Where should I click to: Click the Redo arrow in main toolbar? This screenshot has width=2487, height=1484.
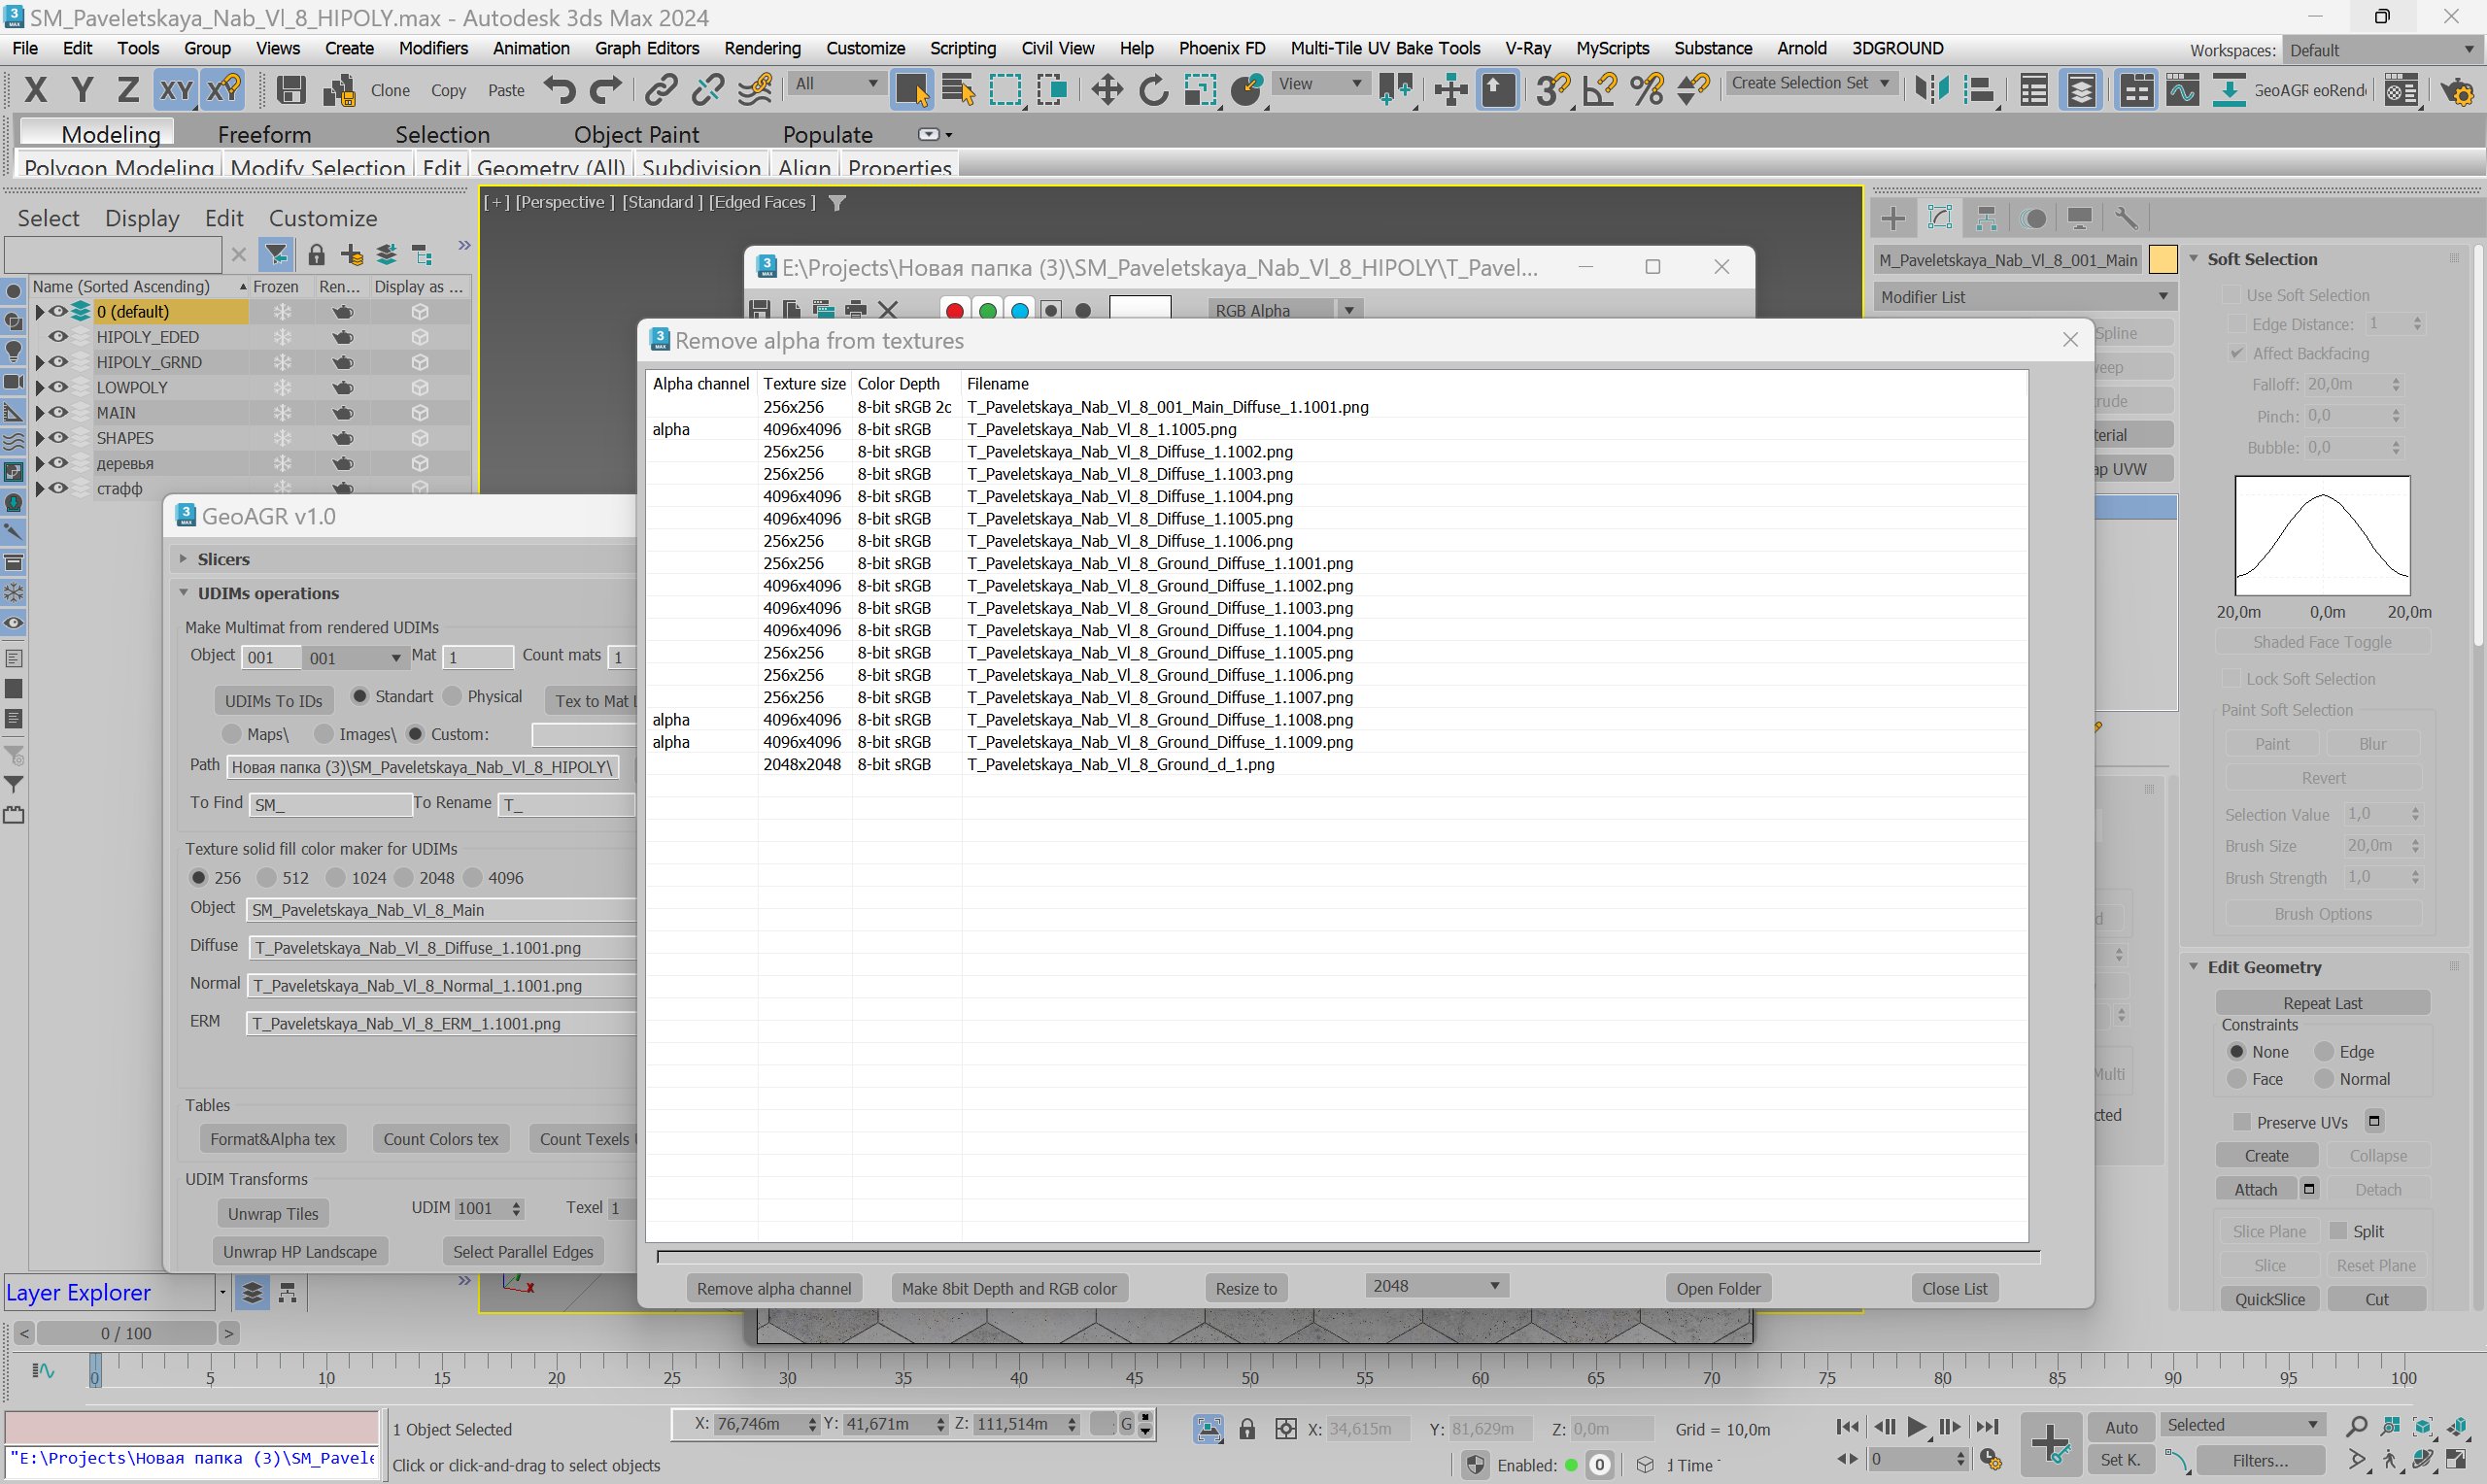coord(606,91)
